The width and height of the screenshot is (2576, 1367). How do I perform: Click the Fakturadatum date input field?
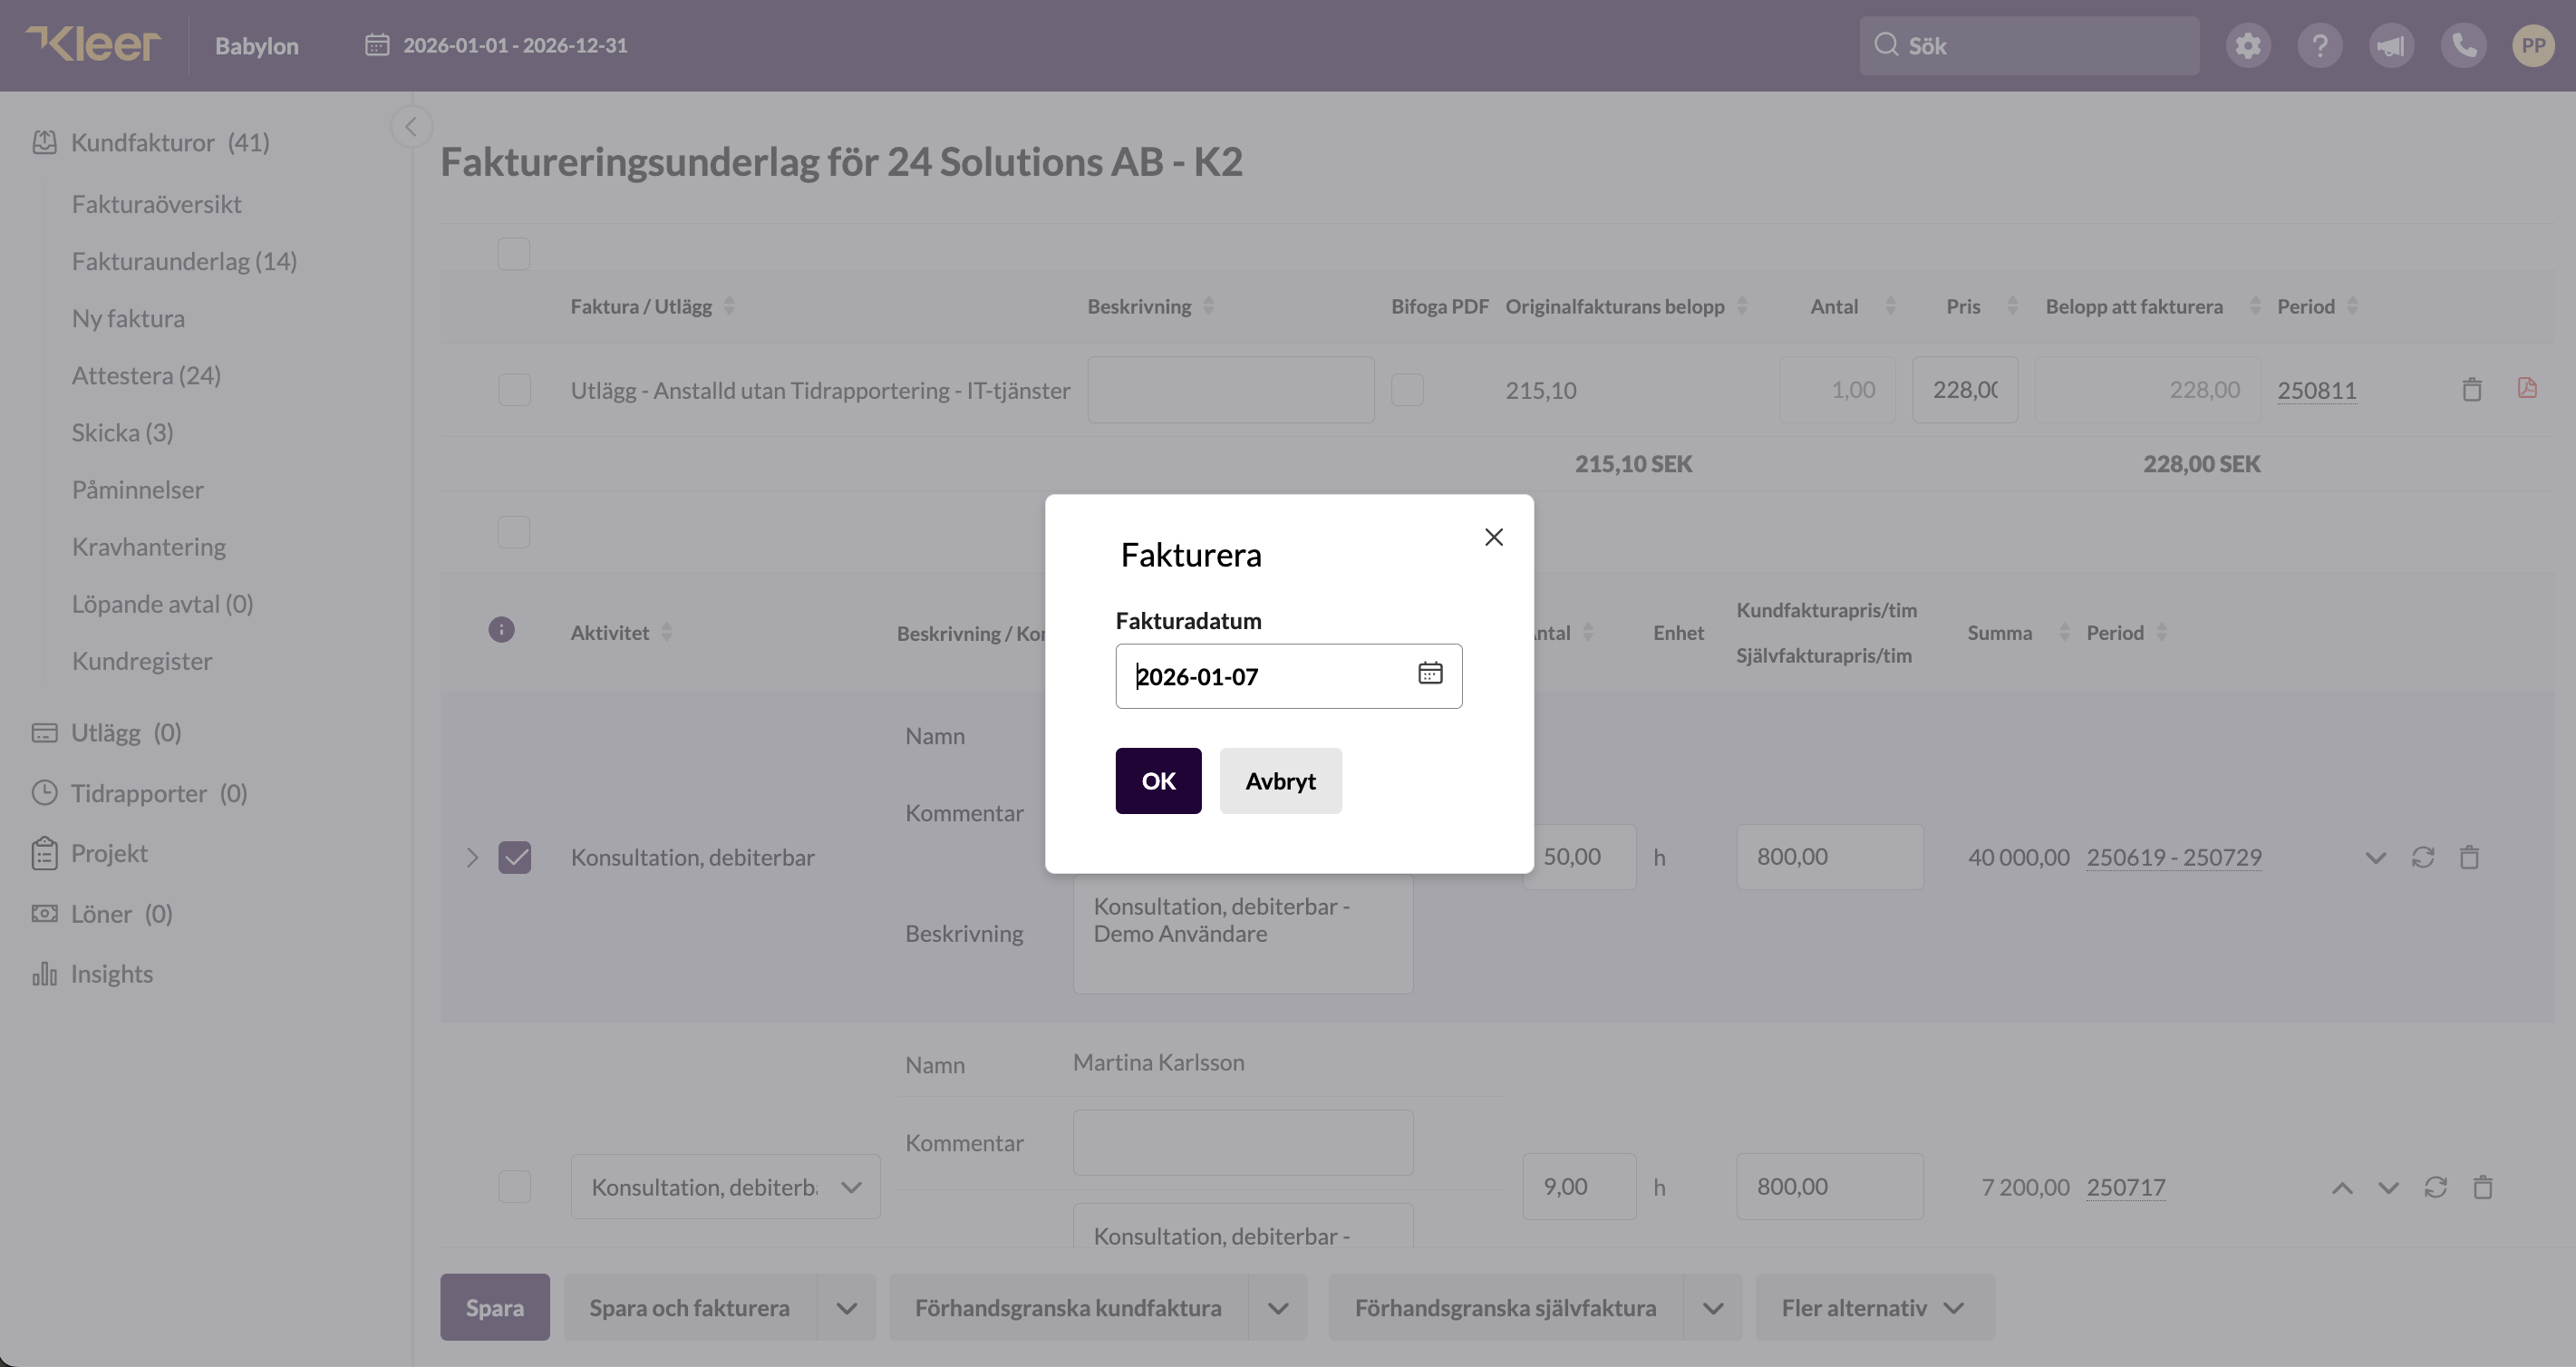click(x=1289, y=676)
